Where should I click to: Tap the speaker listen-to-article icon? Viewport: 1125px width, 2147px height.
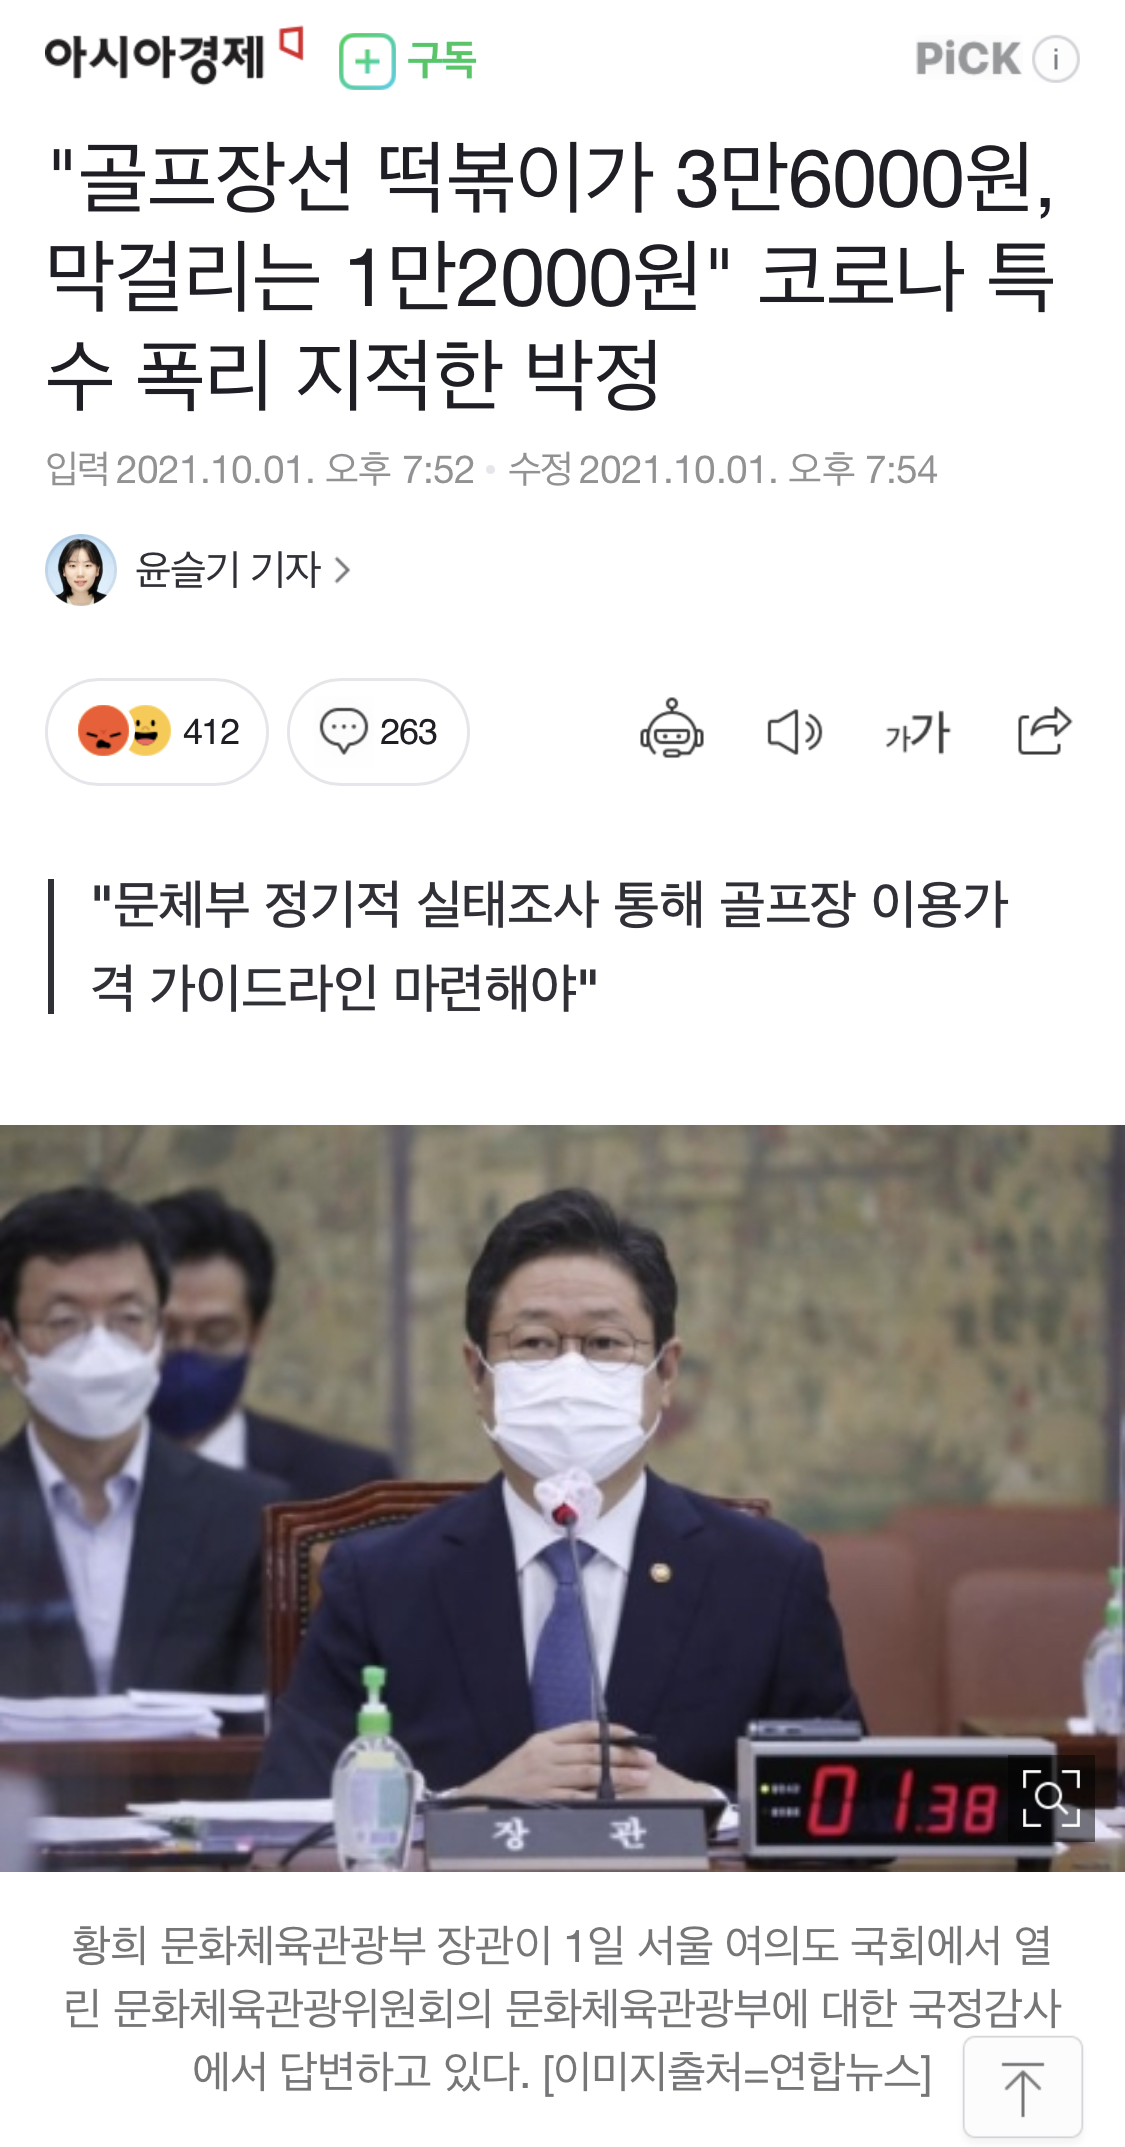click(x=795, y=732)
